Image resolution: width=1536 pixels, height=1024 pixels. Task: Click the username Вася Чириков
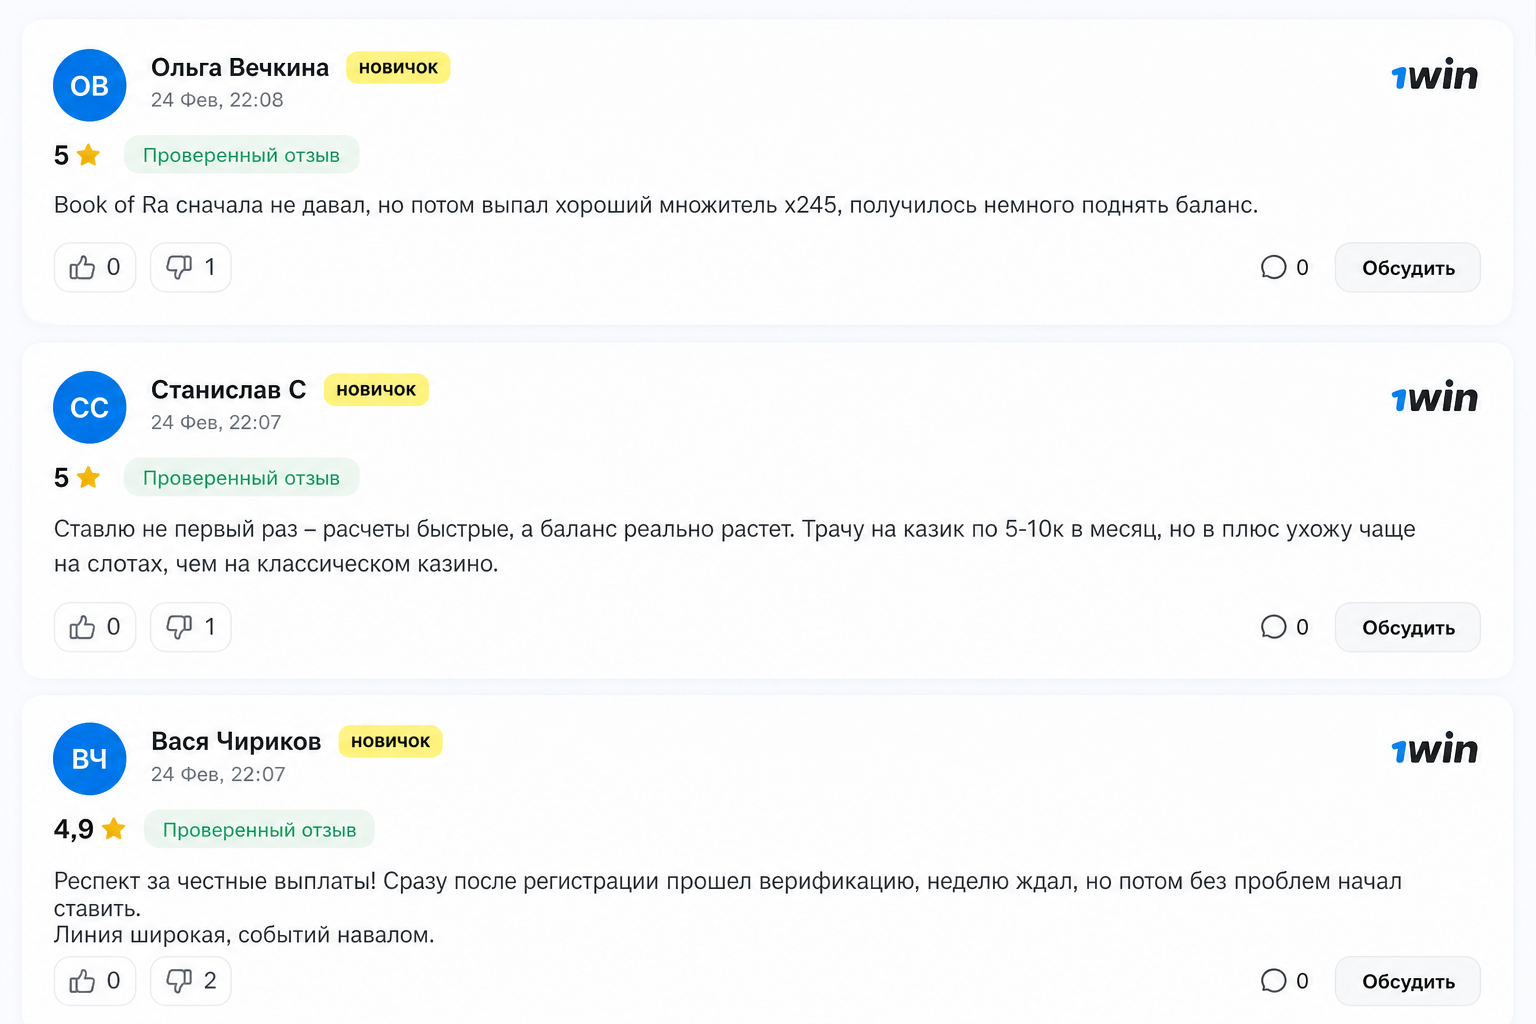point(236,741)
